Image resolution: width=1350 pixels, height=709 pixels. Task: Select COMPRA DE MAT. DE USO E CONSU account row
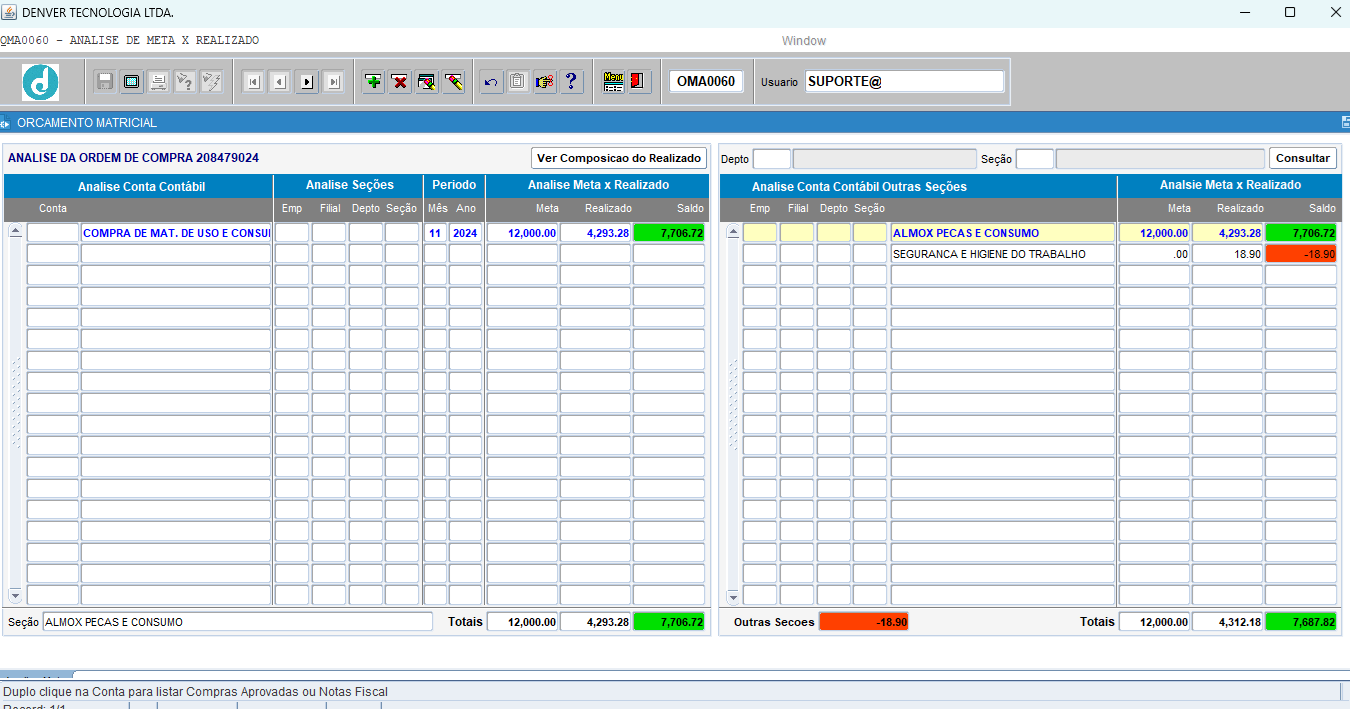[176, 233]
